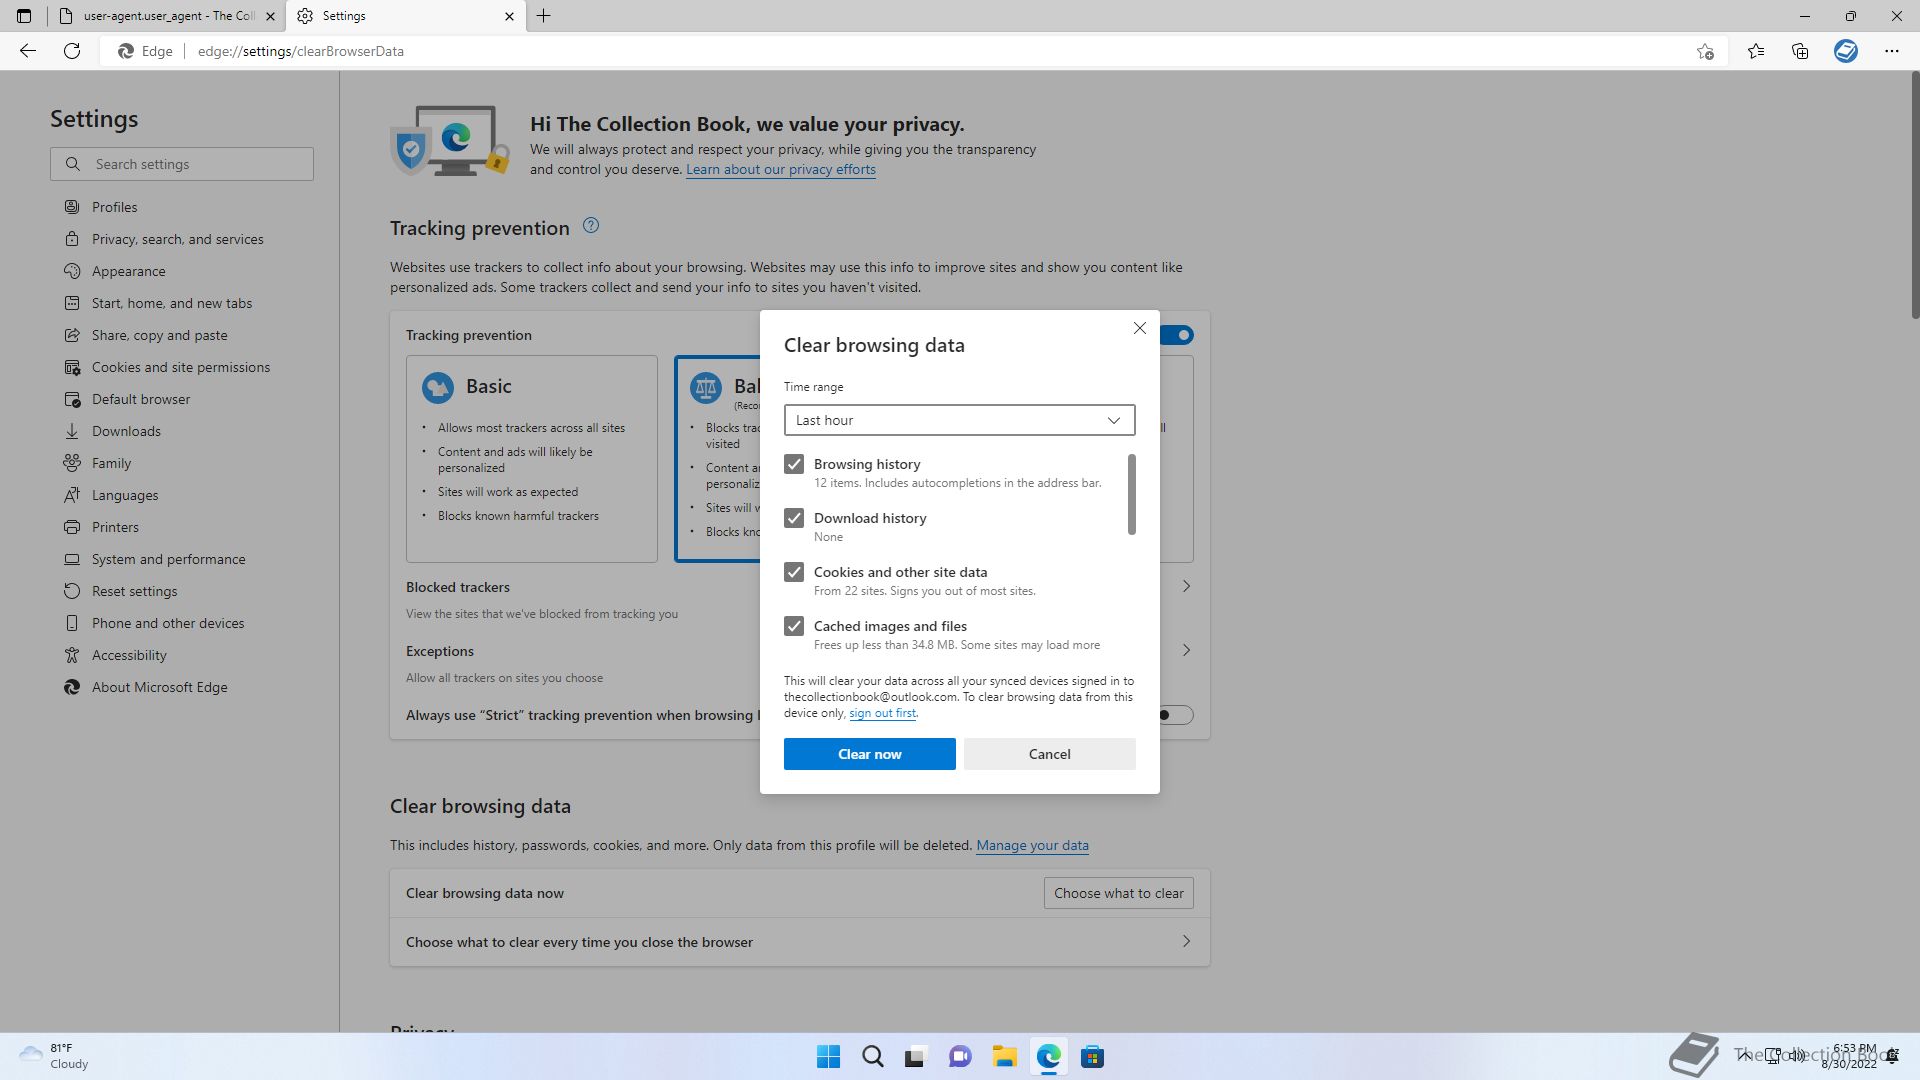Click the browser Refresh icon
This screenshot has width=1920, height=1080.
pos(72,51)
